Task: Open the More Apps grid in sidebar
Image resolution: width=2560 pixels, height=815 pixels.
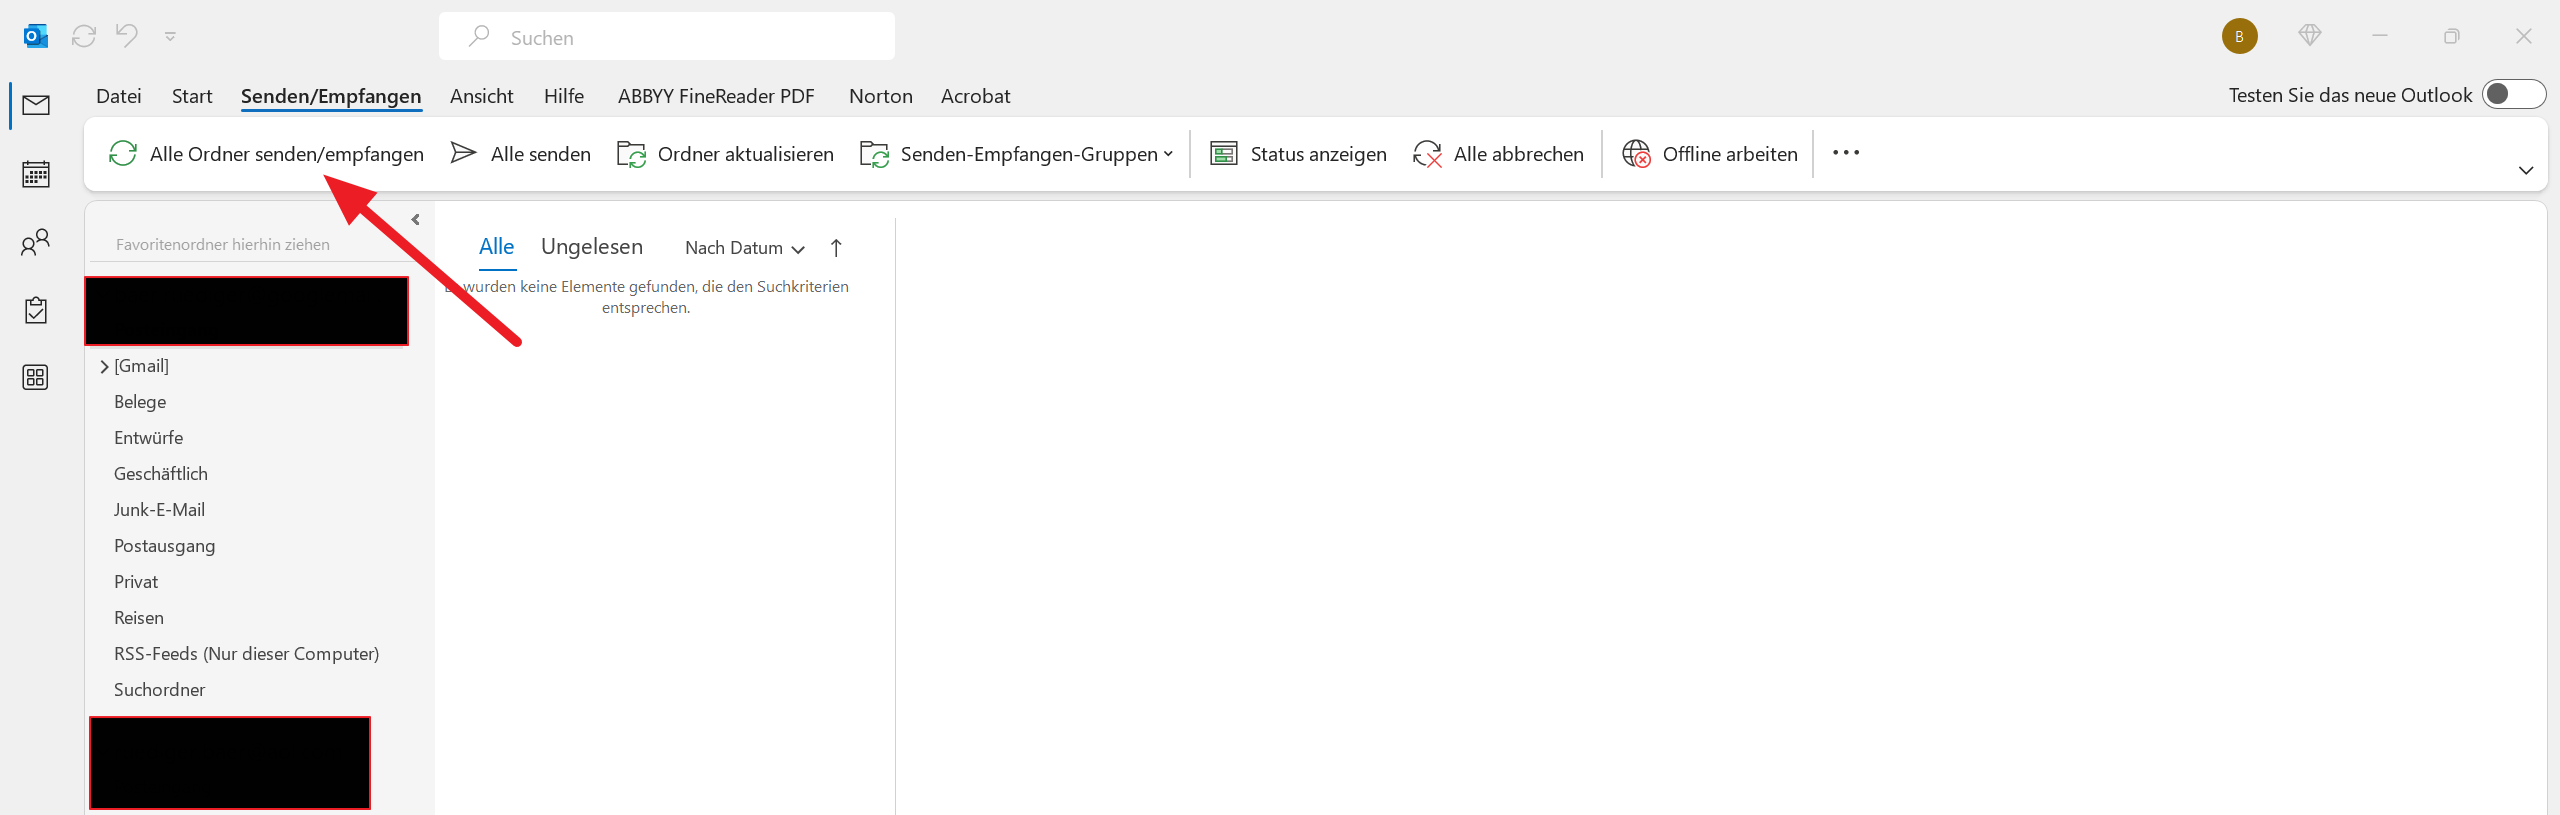Action: coord(36,377)
